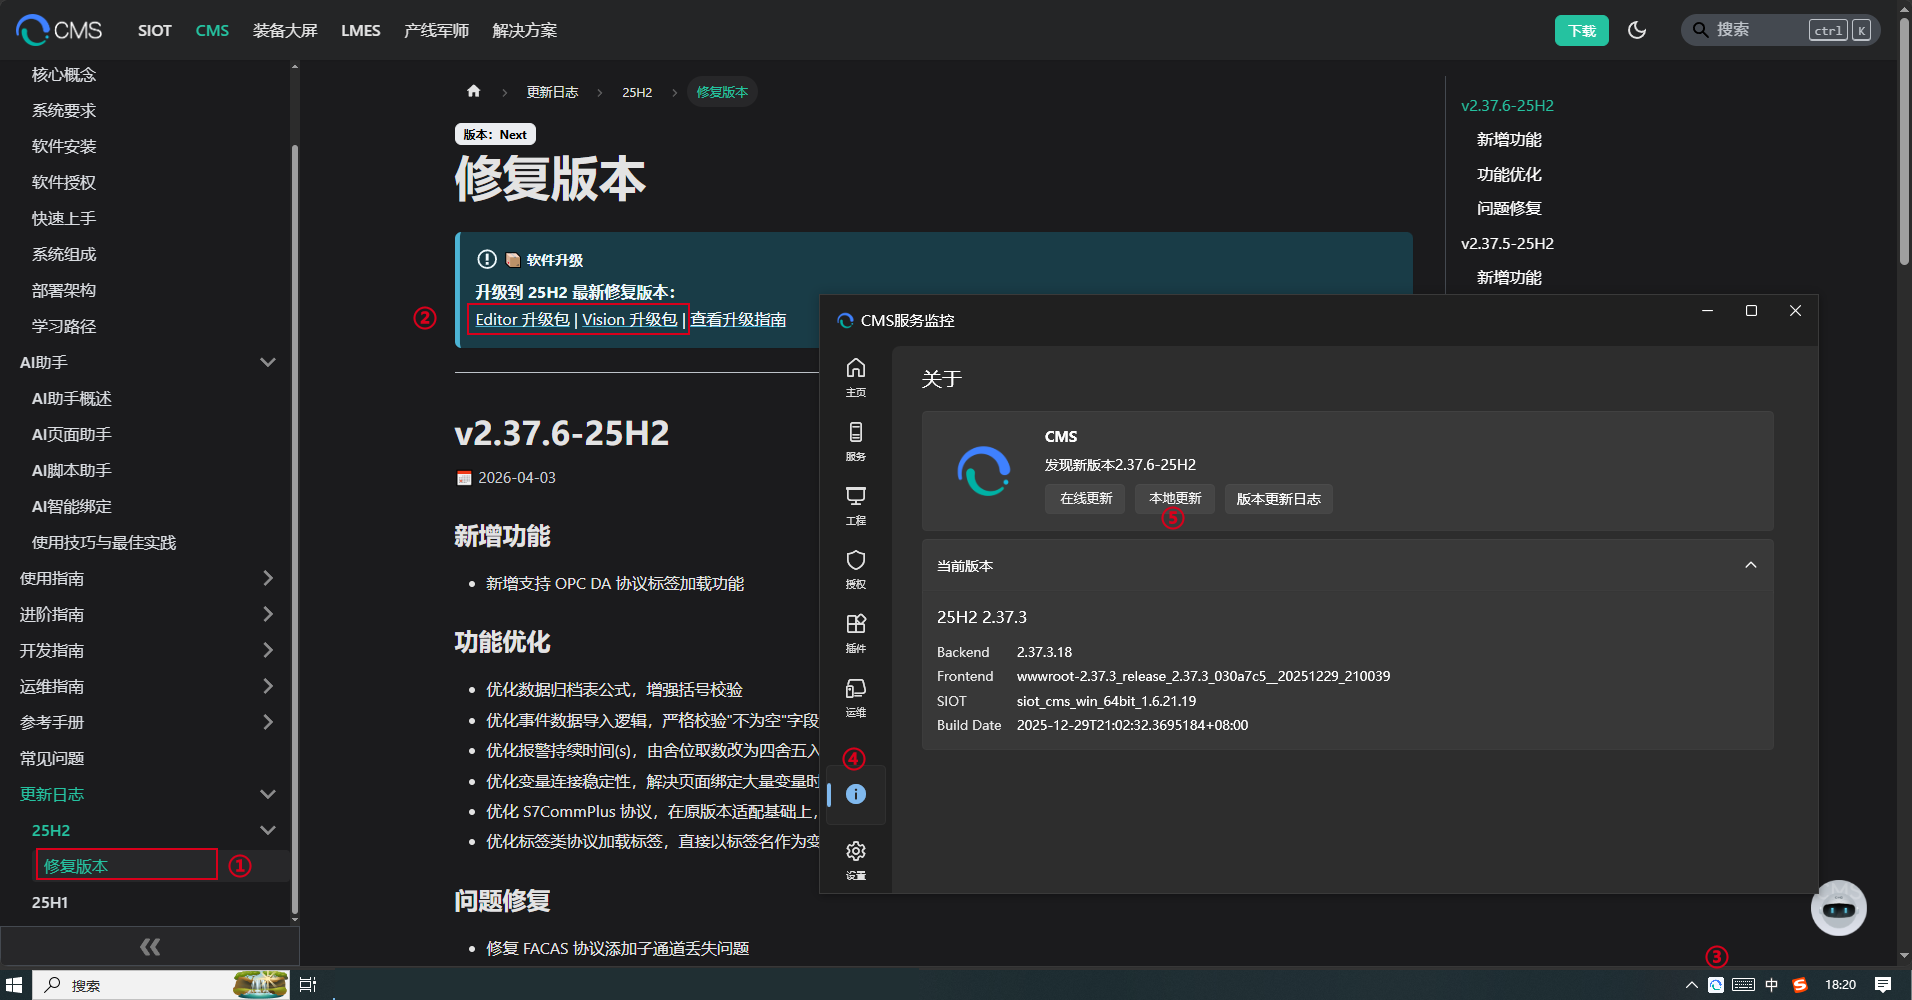1912x1000 pixels.
Task: Open the 授权 shield icon
Action: click(855, 568)
